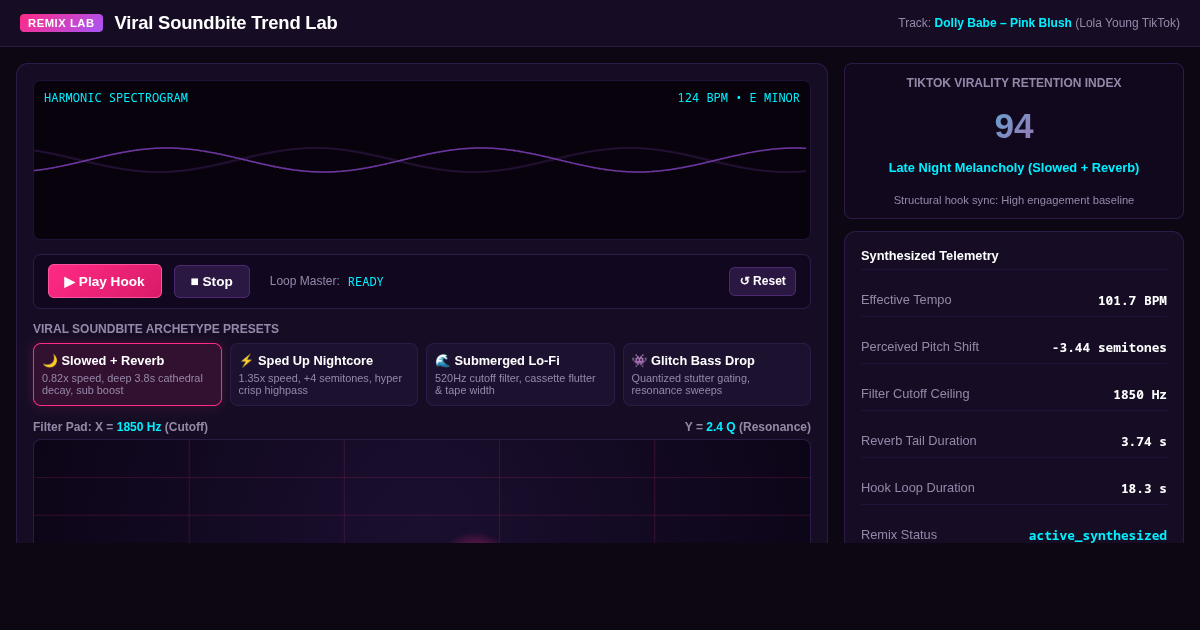Click Late Night Melancholy (Slowed + Reverb) label
This screenshot has width=1200, height=630.
tap(1014, 168)
